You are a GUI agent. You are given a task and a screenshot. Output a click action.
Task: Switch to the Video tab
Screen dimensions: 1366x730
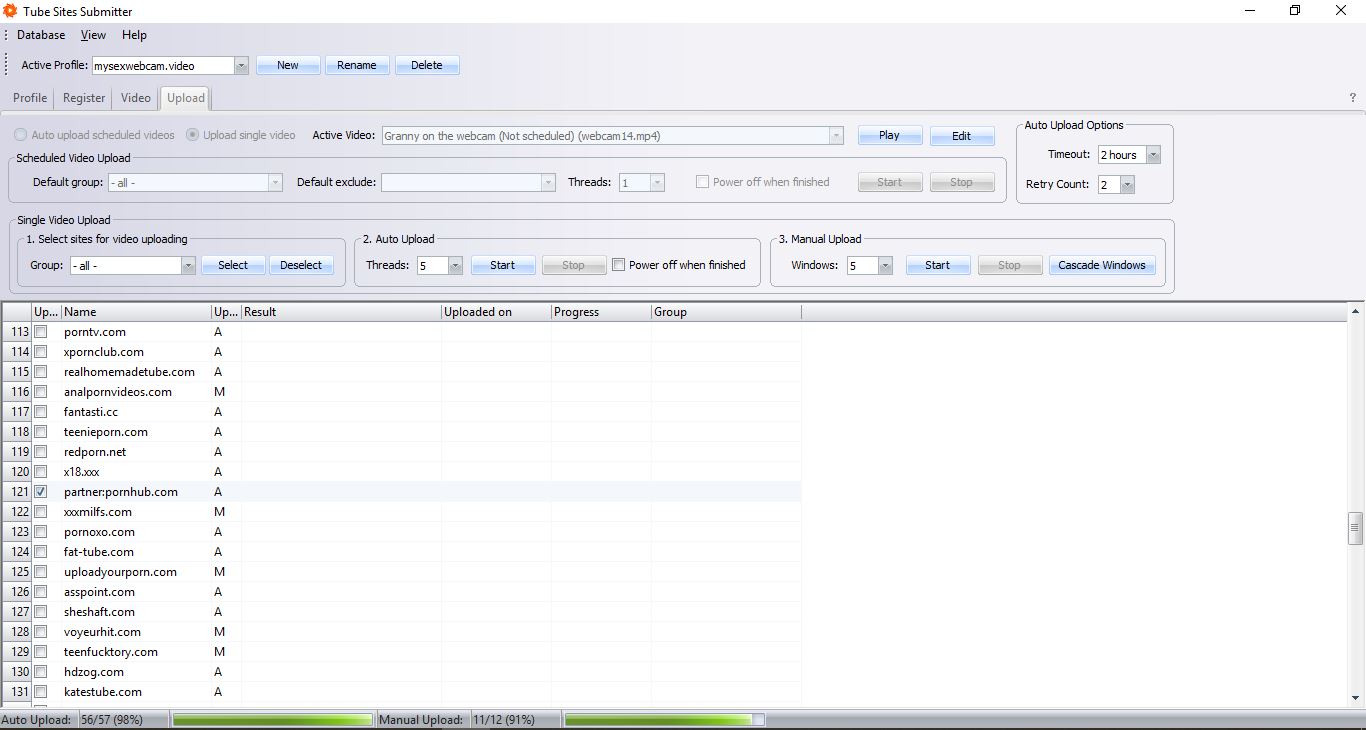point(136,98)
